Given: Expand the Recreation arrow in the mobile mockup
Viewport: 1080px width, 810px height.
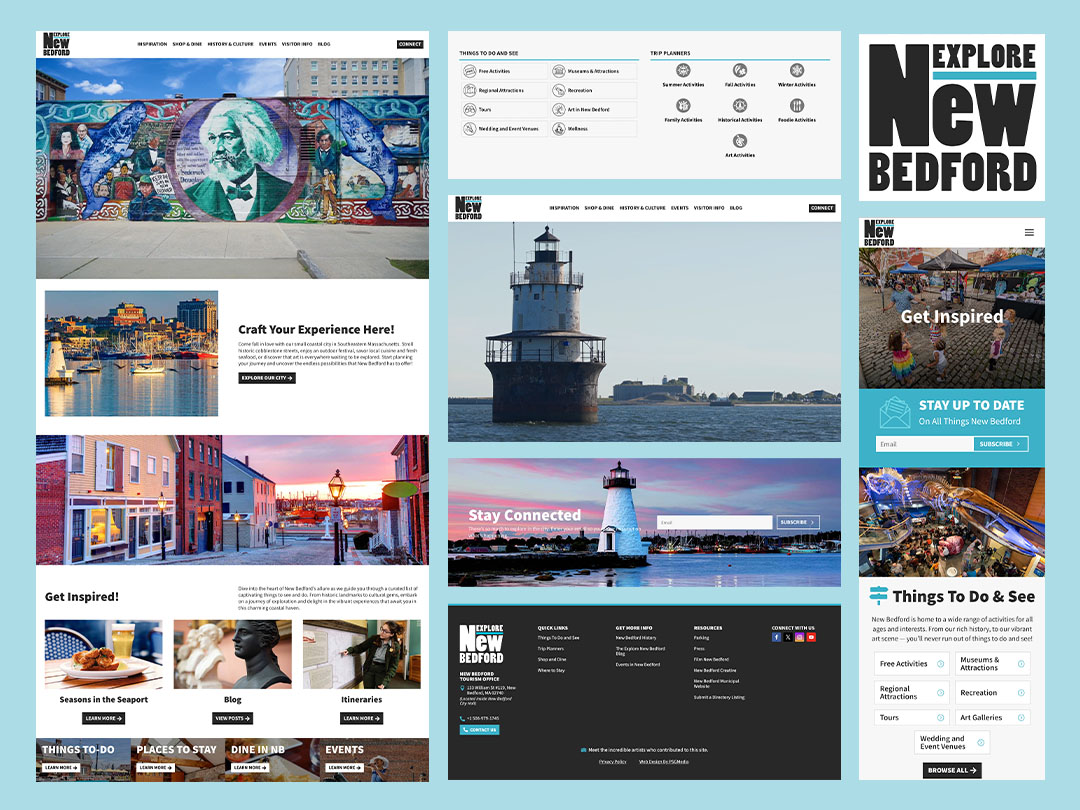Looking at the screenshot, I should 1021,693.
